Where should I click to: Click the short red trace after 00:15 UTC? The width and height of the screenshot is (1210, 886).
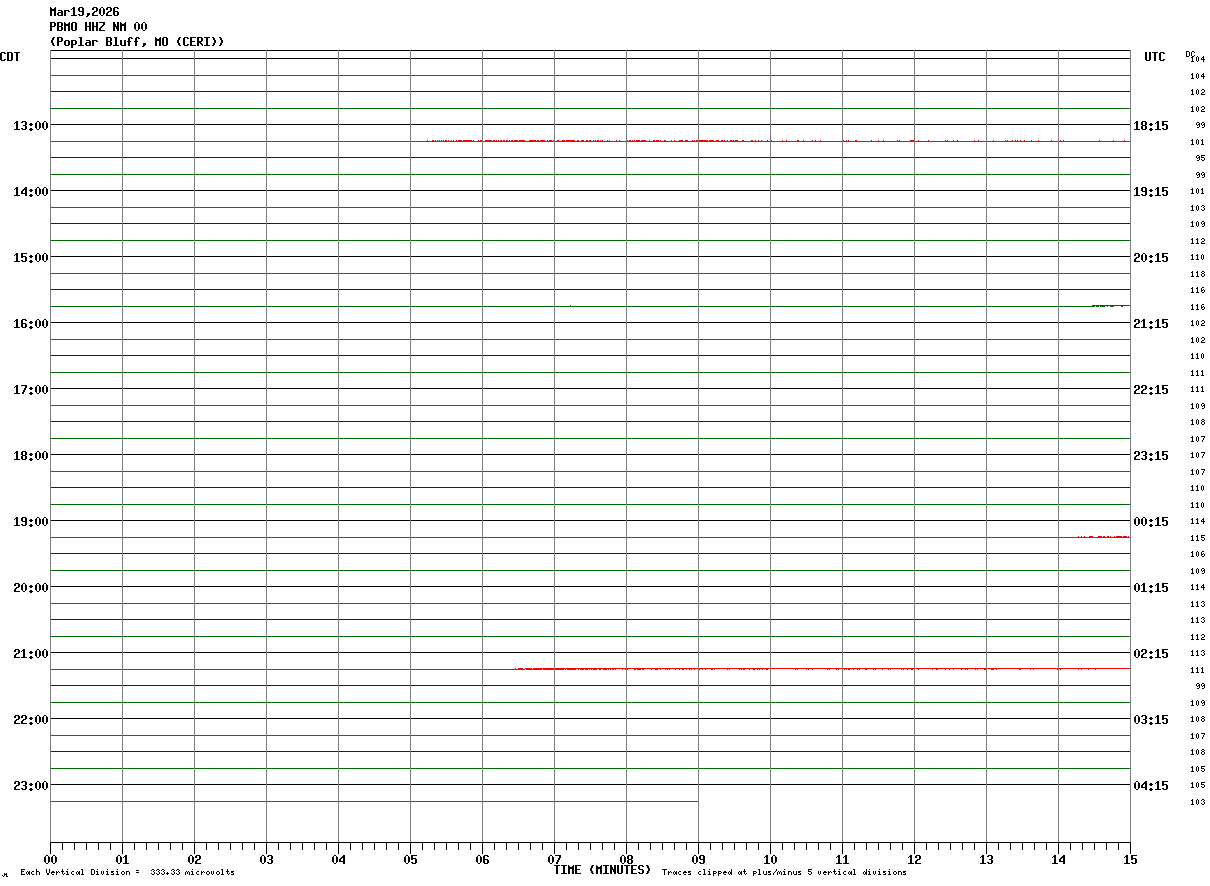point(1103,537)
